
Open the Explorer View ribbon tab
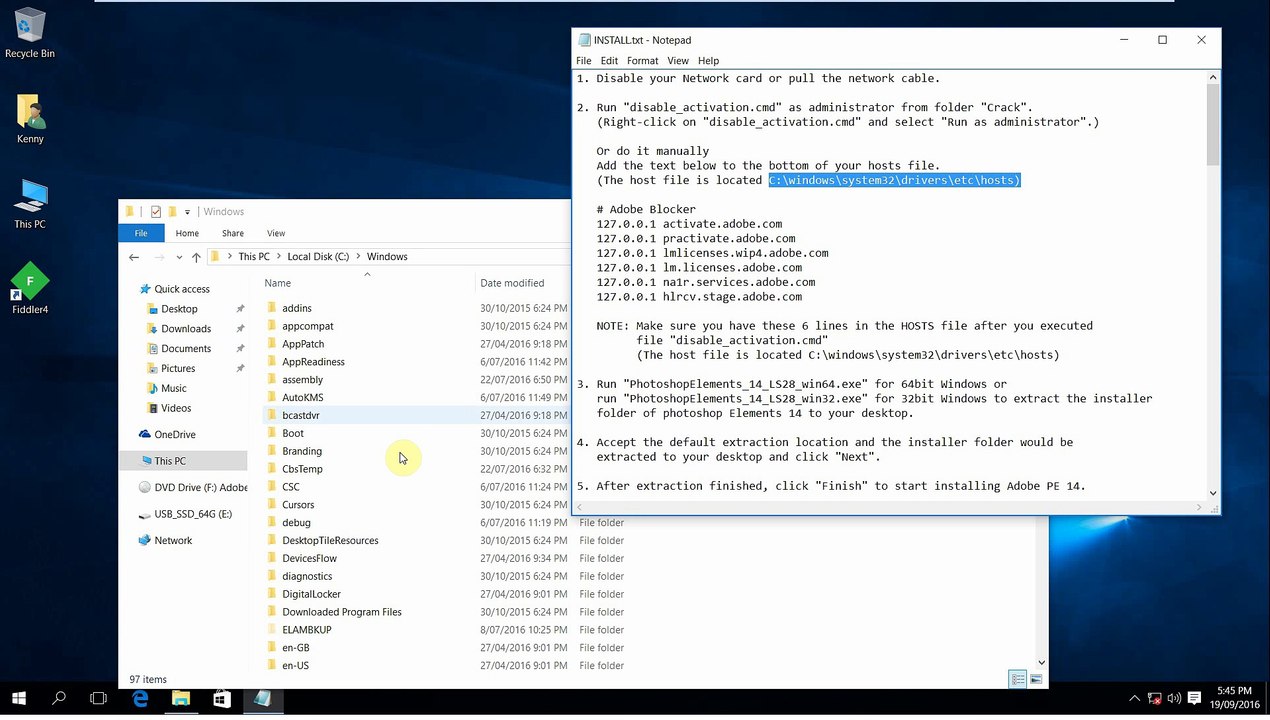pos(276,233)
